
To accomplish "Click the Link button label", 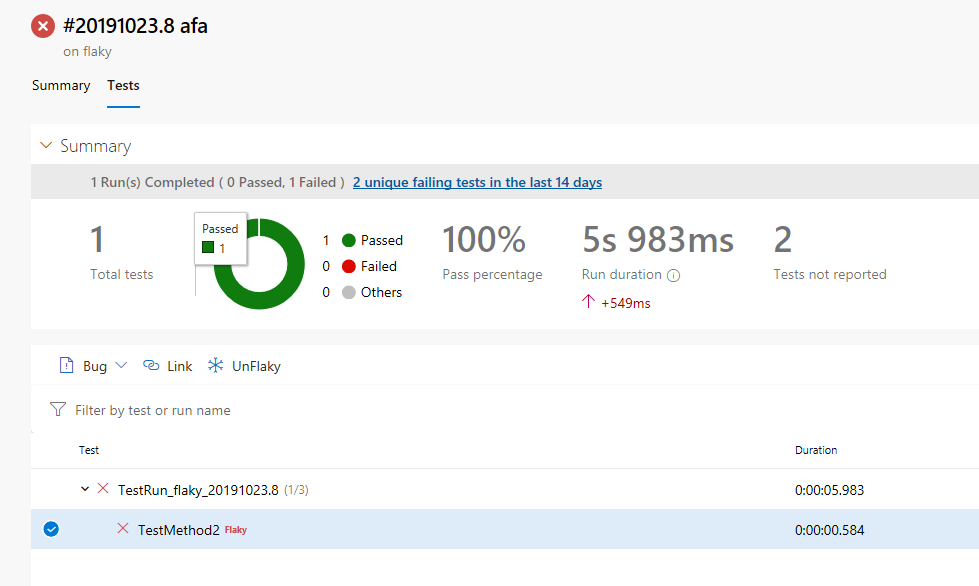I will click(180, 366).
